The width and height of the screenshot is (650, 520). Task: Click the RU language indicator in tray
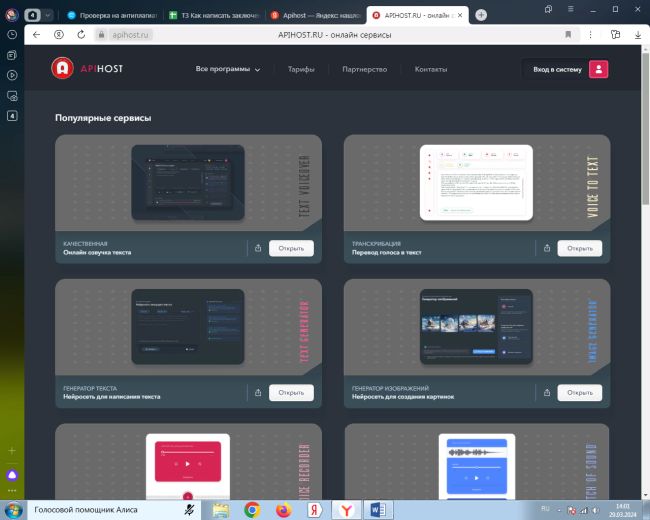(x=545, y=508)
